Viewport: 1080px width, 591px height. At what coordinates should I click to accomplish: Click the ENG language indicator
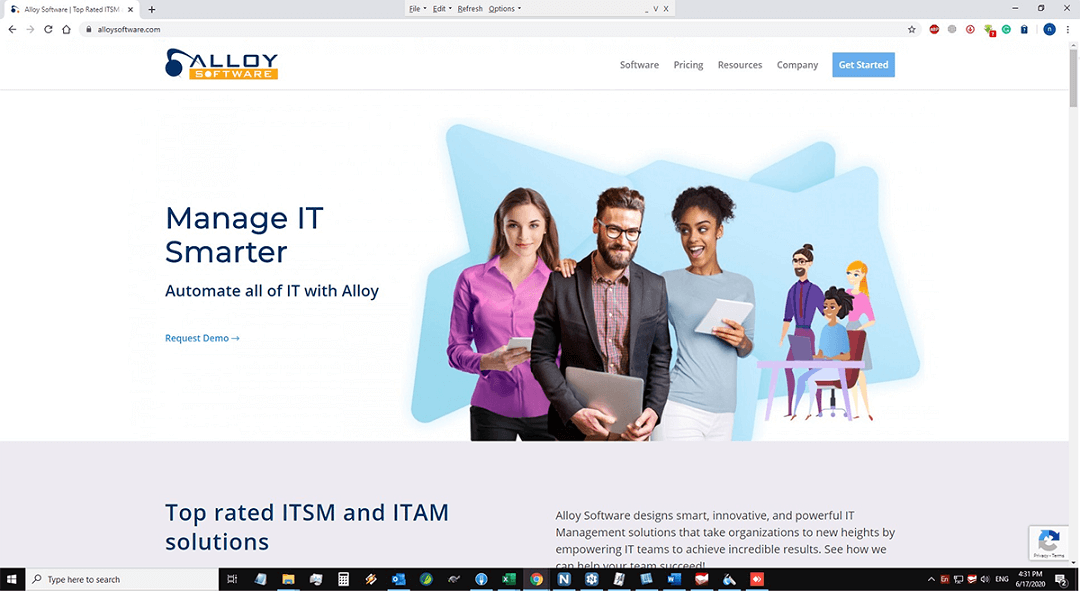1002,579
